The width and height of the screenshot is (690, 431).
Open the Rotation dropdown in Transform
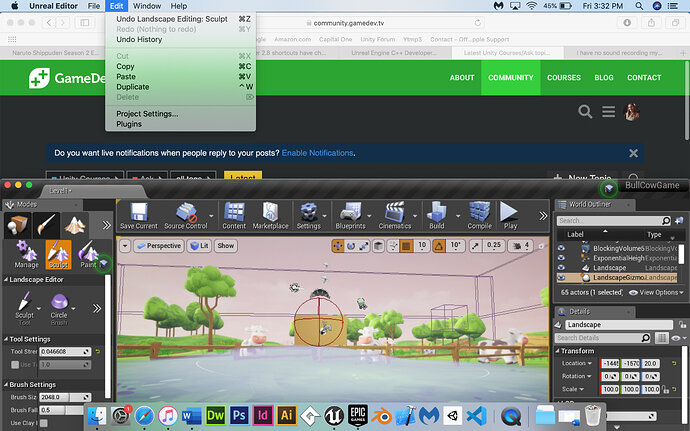click(577, 376)
